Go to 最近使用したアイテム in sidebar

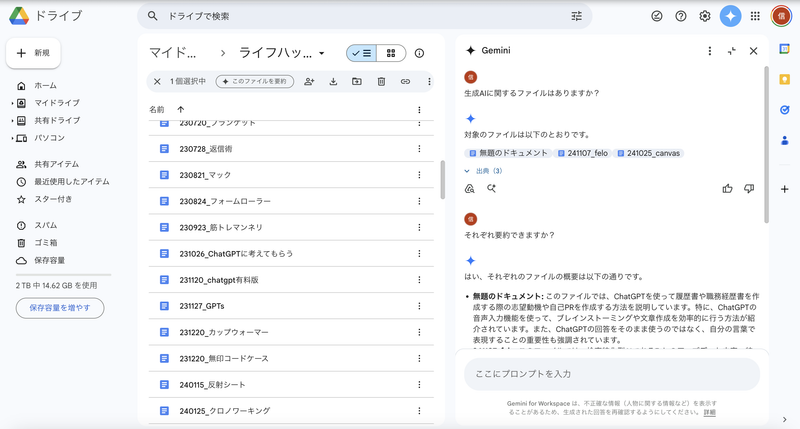pos(71,181)
